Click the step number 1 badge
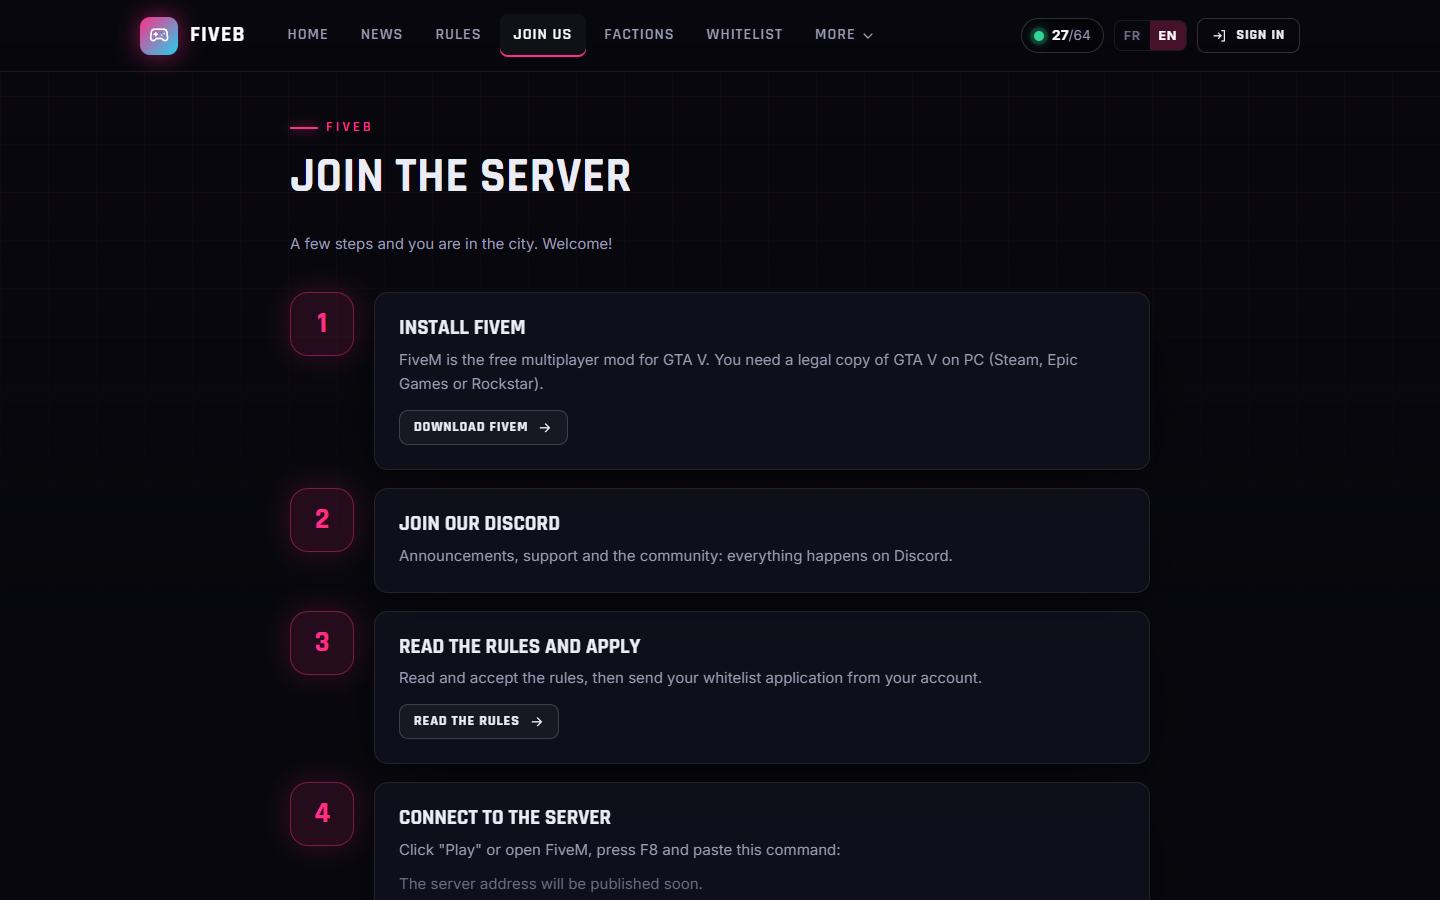 [322, 324]
